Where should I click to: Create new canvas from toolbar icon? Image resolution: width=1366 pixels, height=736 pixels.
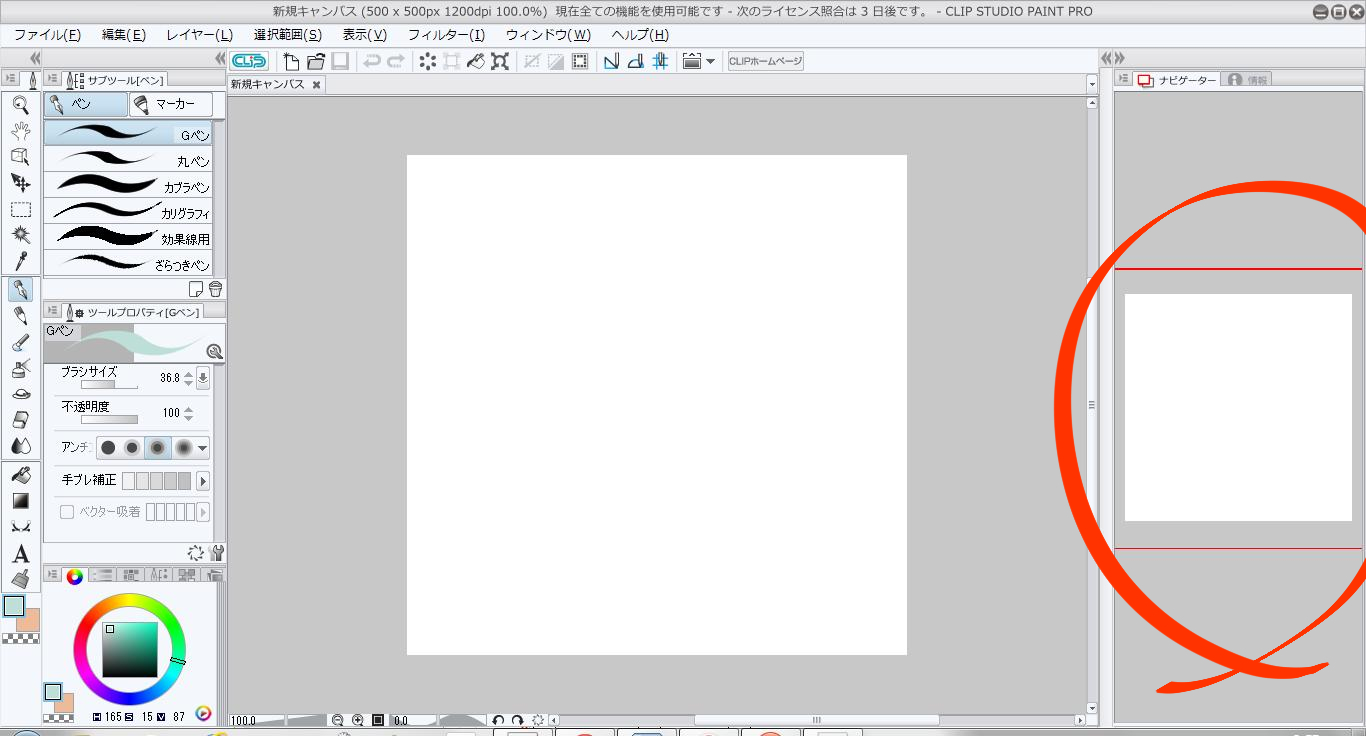[x=292, y=61]
